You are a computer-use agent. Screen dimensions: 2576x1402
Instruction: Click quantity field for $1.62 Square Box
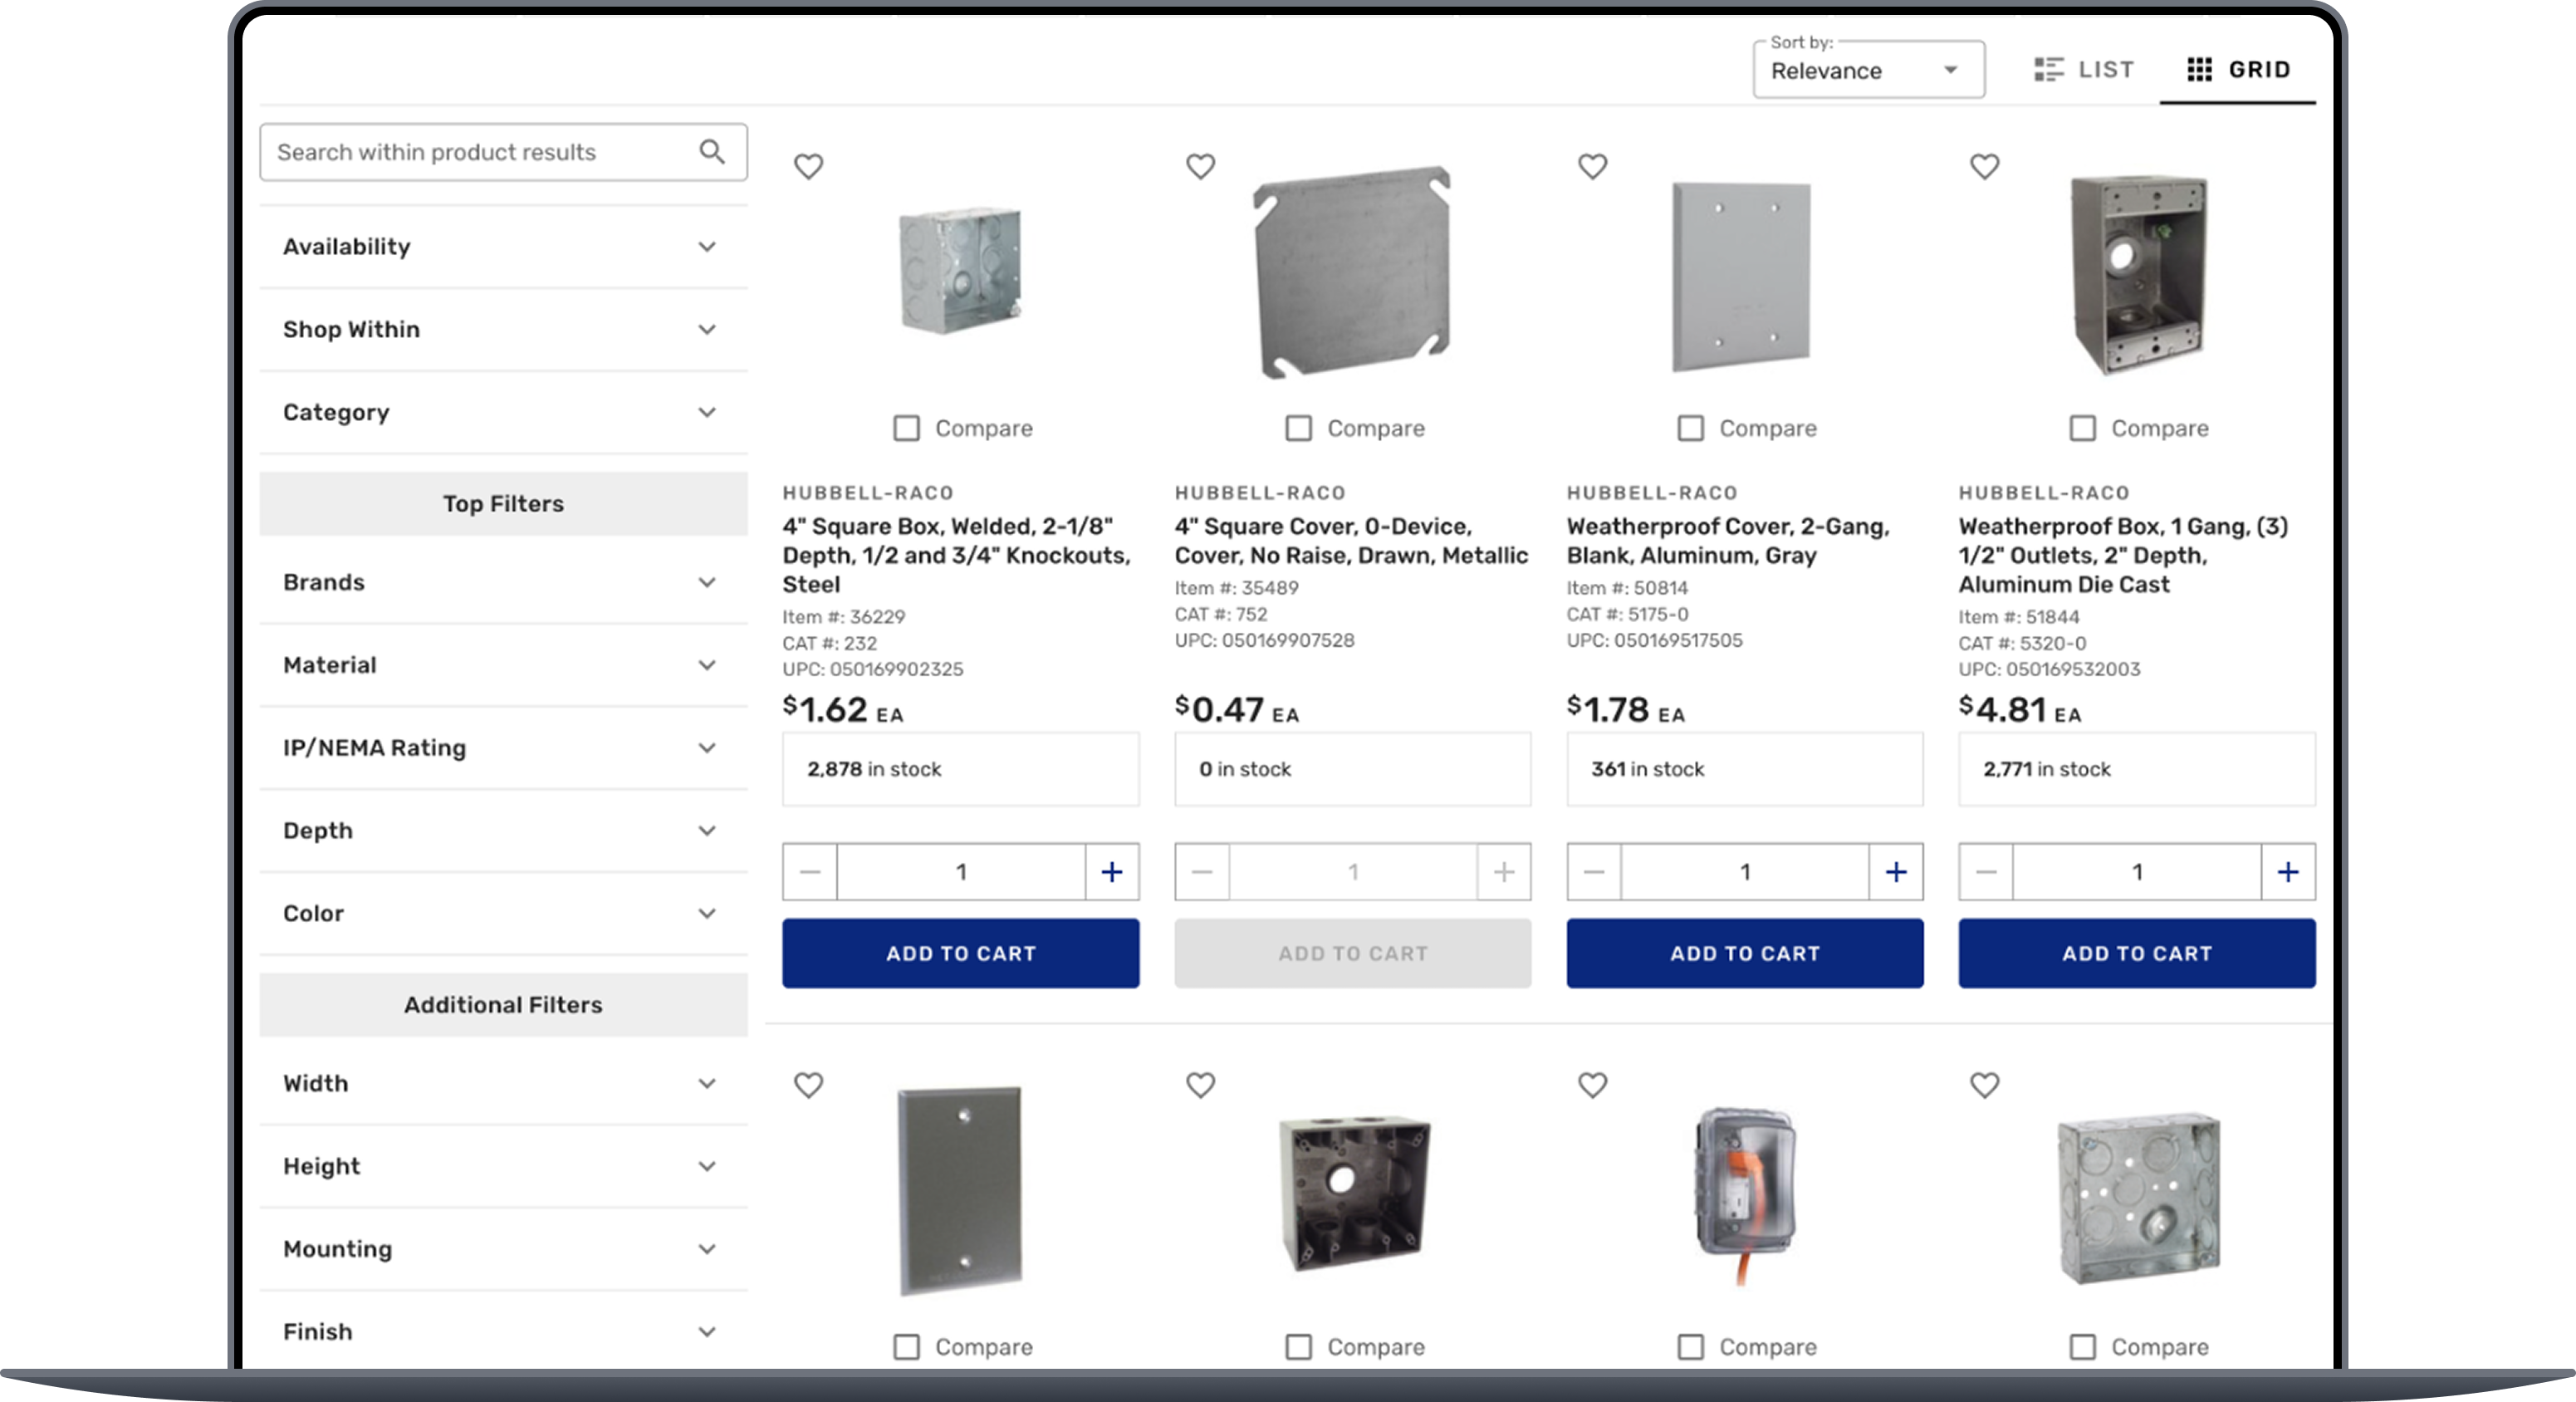coord(961,872)
